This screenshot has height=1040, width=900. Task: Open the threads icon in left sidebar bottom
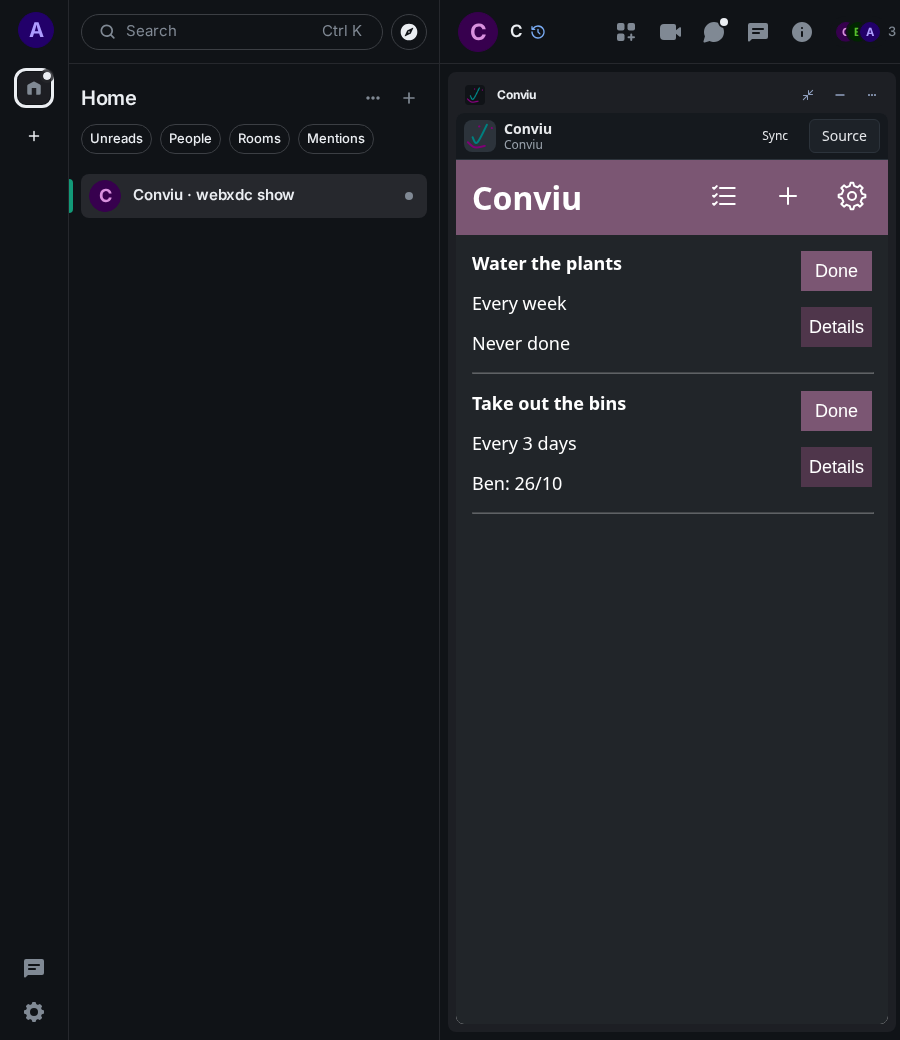(34, 968)
